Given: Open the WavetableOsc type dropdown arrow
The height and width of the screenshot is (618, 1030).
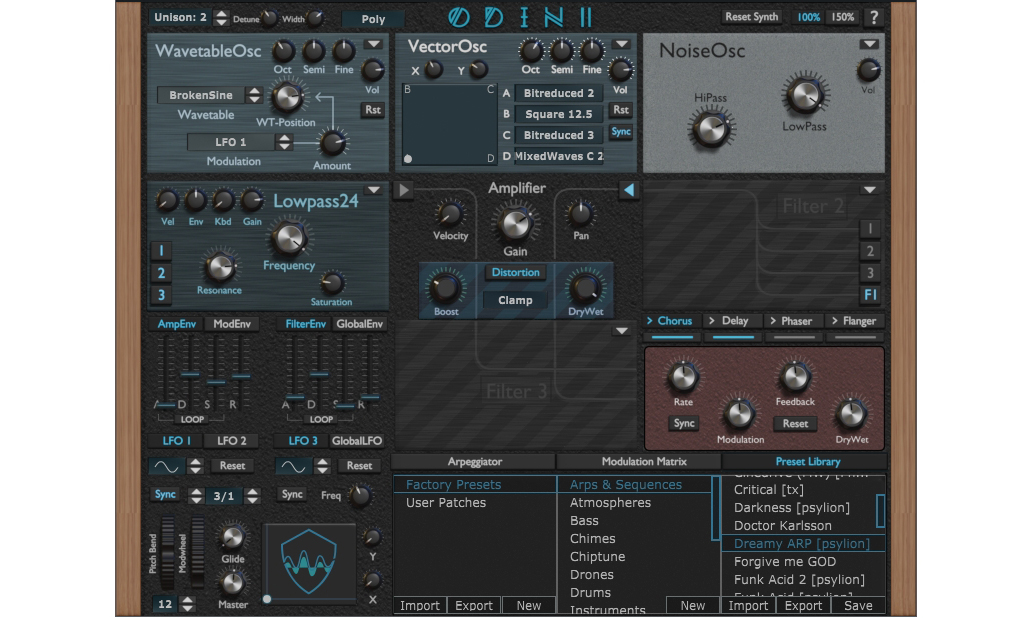Looking at the screenshot, I should 374,44.
